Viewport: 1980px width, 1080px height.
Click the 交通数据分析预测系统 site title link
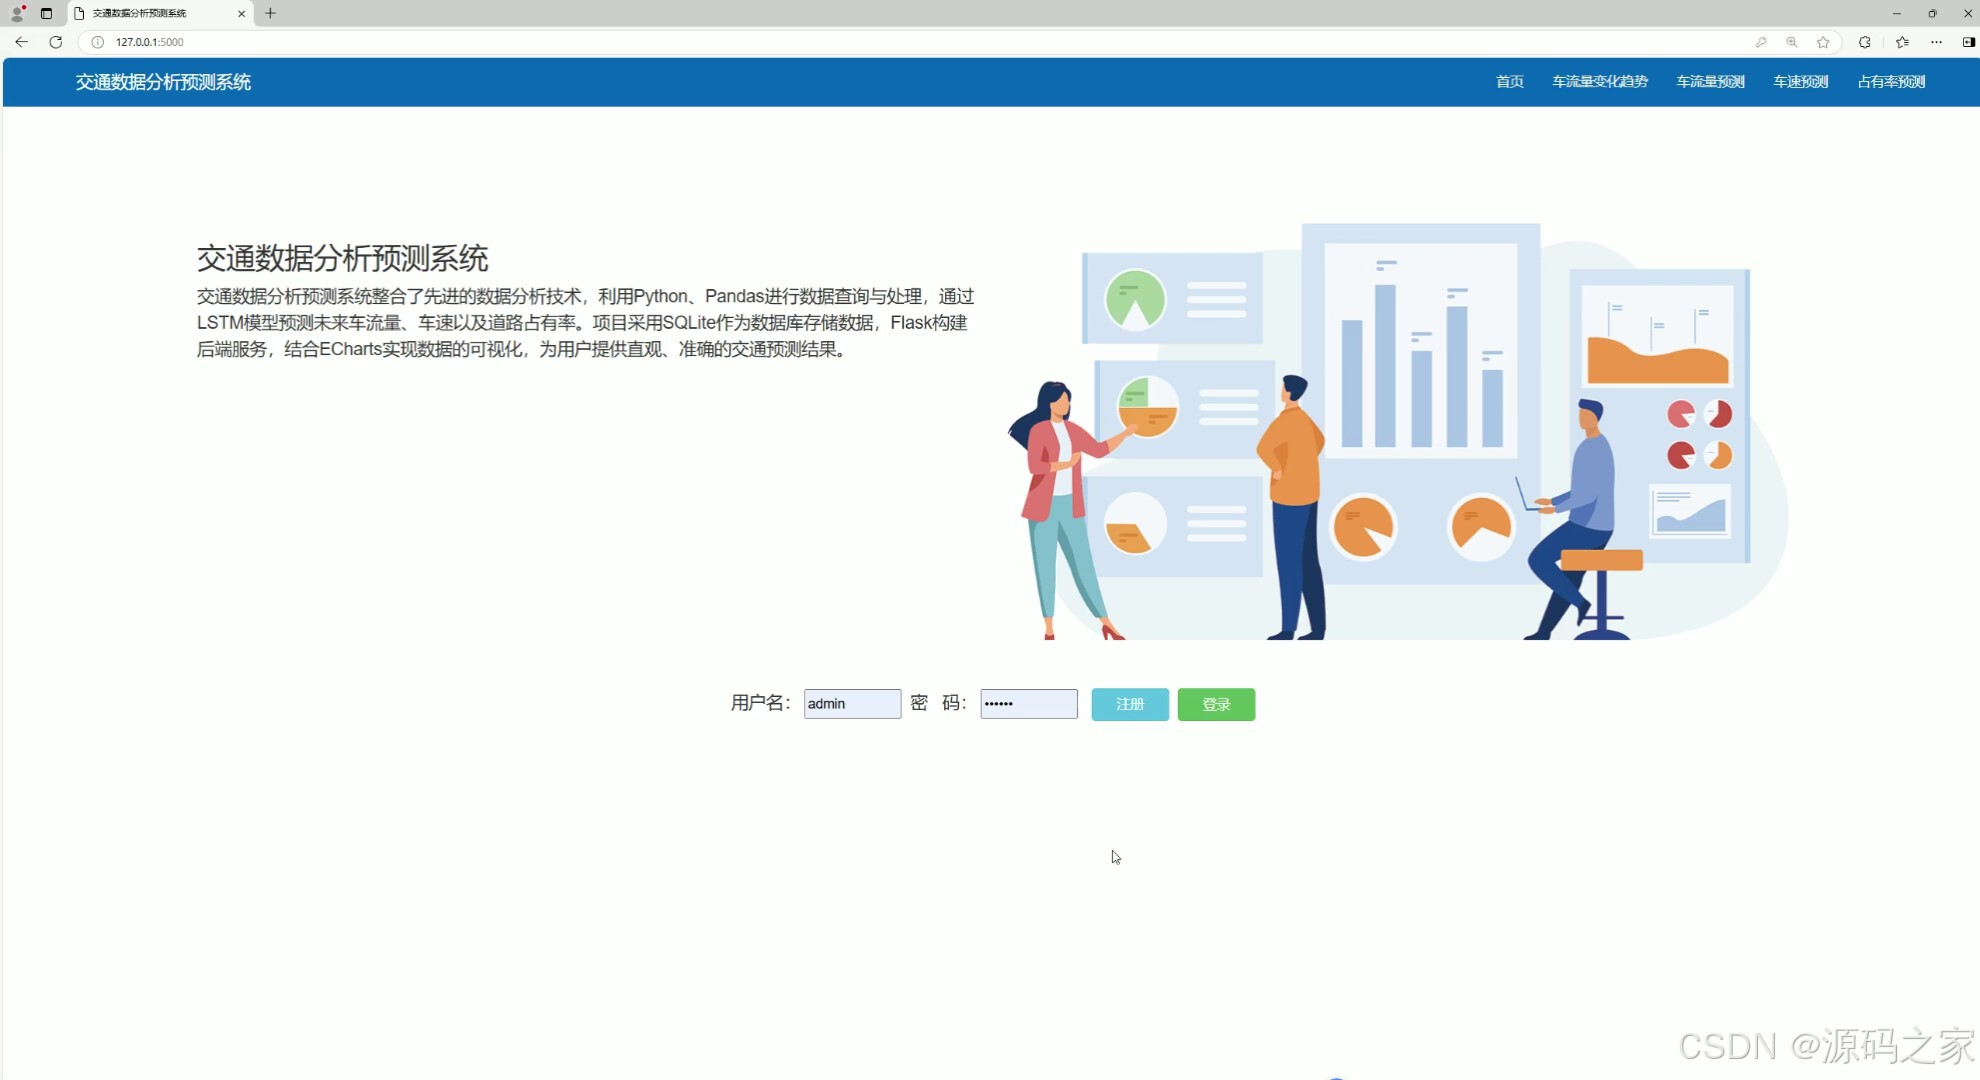(x=163, y=81)
